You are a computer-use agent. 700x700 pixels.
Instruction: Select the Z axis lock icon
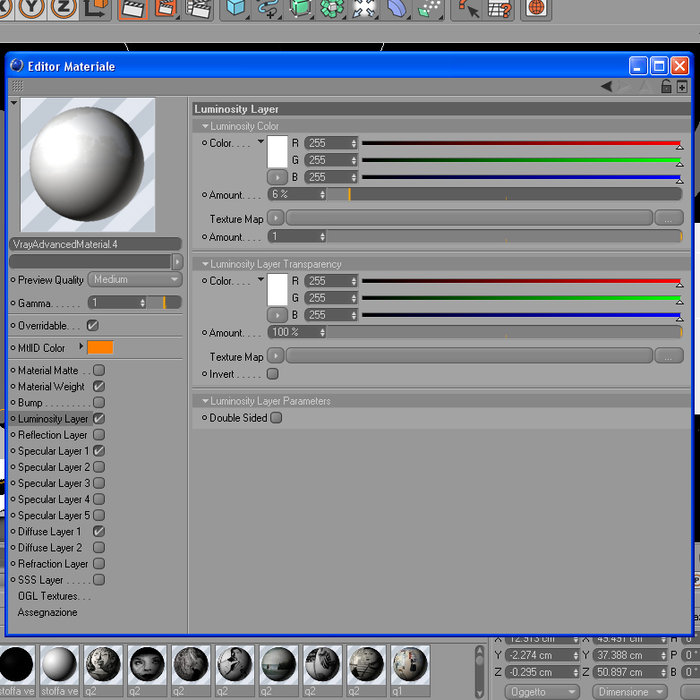pyautogui.click(x=63, y=8)
